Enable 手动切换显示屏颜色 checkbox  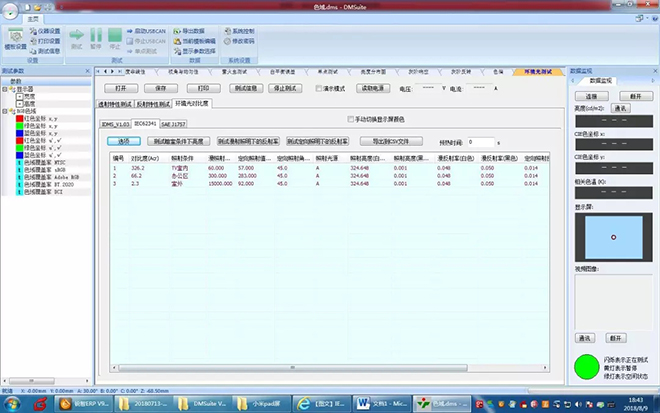(x=350, y=119)
